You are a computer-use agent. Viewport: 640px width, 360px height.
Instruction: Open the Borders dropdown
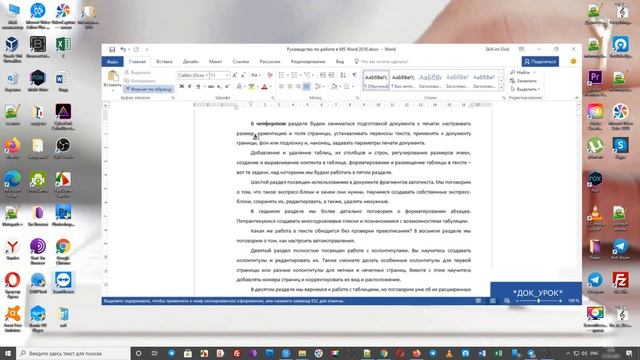[352, 87]
